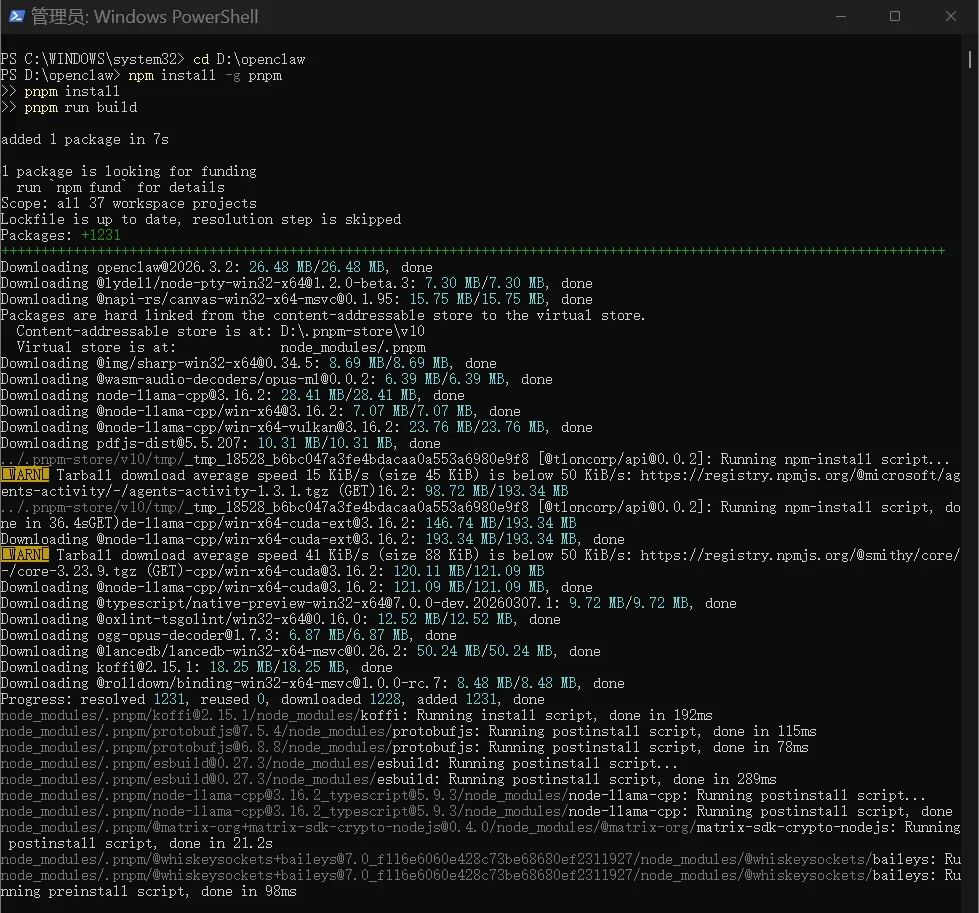This screenshot has height=913, width=979.
Task: Click esbuild 'done in 289ms' line
Action: [x=388, y=779]
